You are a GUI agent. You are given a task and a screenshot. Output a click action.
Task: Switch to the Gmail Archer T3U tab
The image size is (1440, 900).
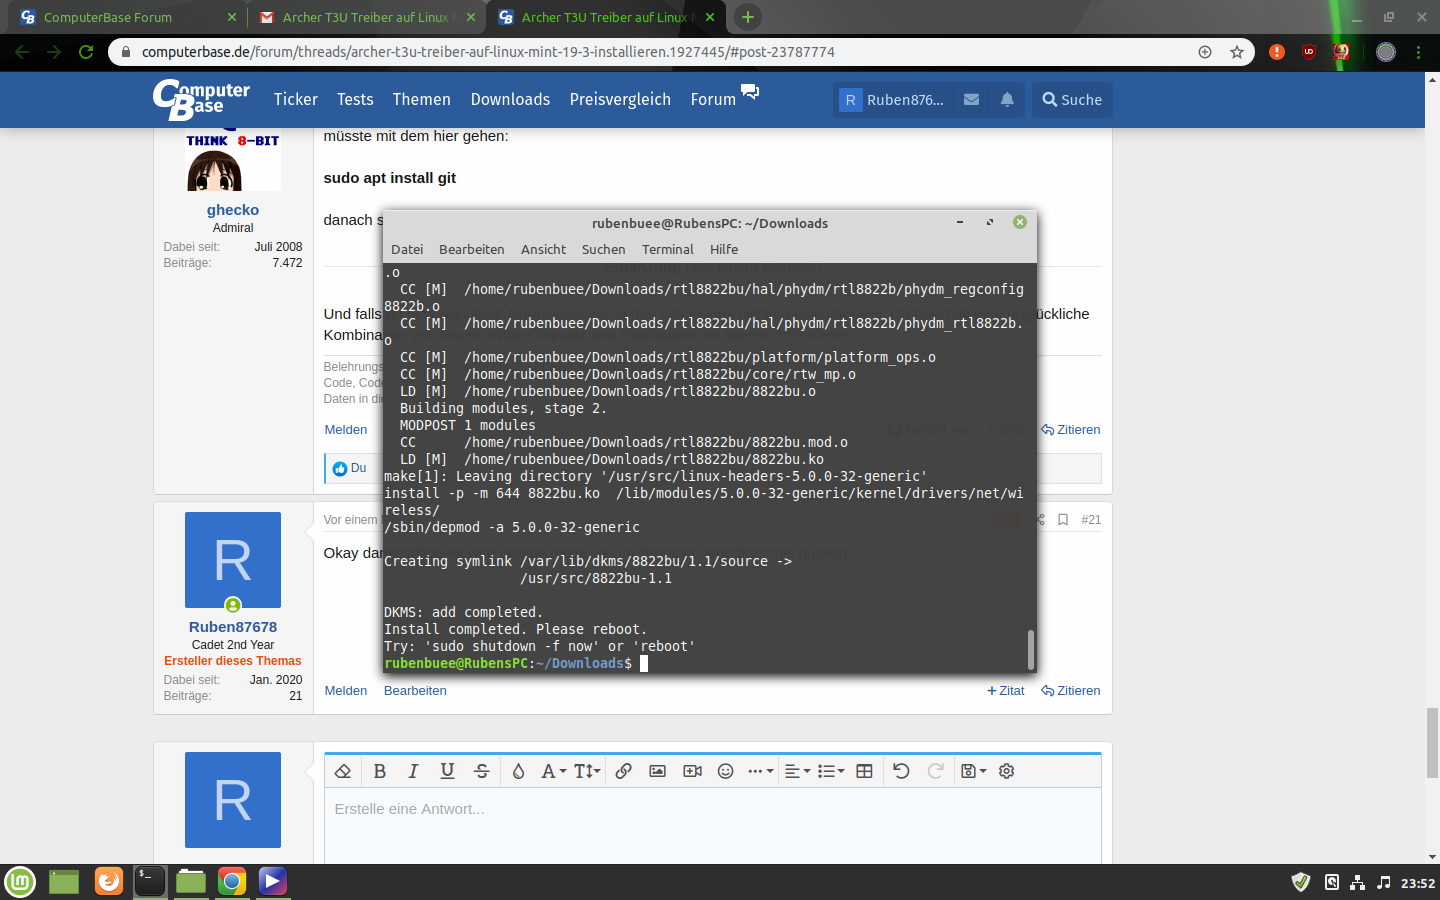(x=366, y=17)
